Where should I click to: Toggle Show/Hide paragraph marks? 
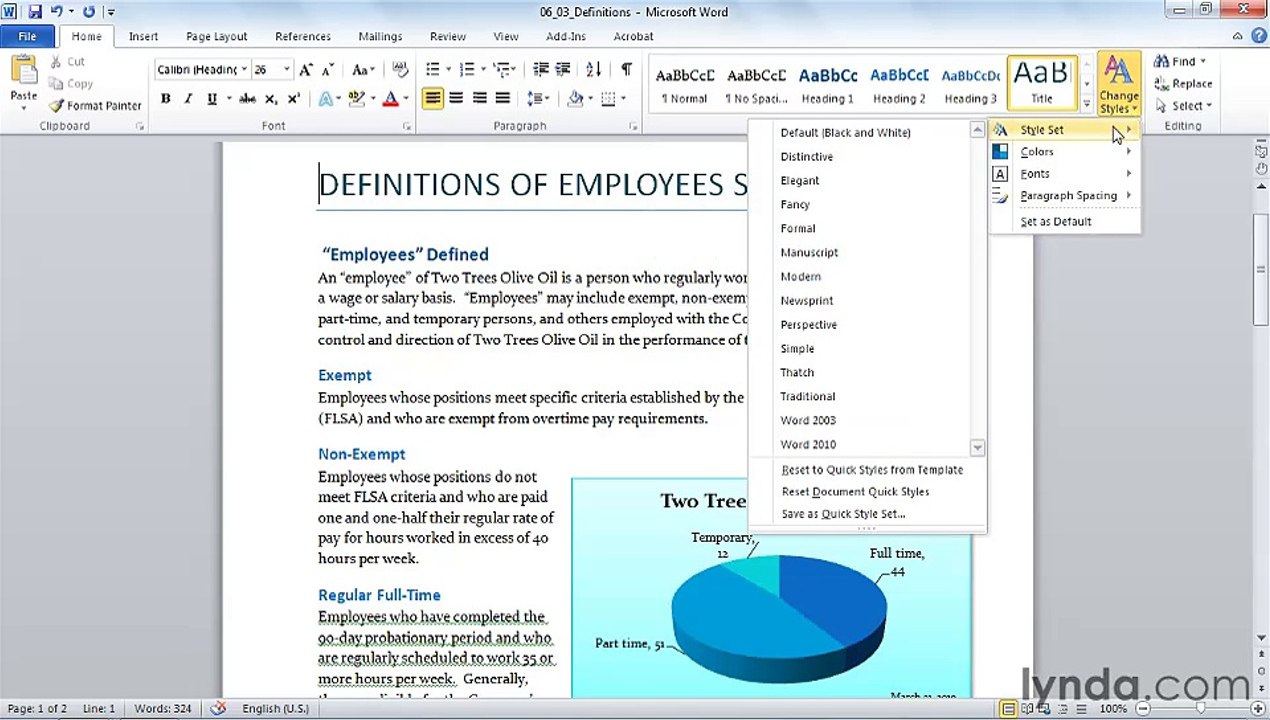[626, 70]
